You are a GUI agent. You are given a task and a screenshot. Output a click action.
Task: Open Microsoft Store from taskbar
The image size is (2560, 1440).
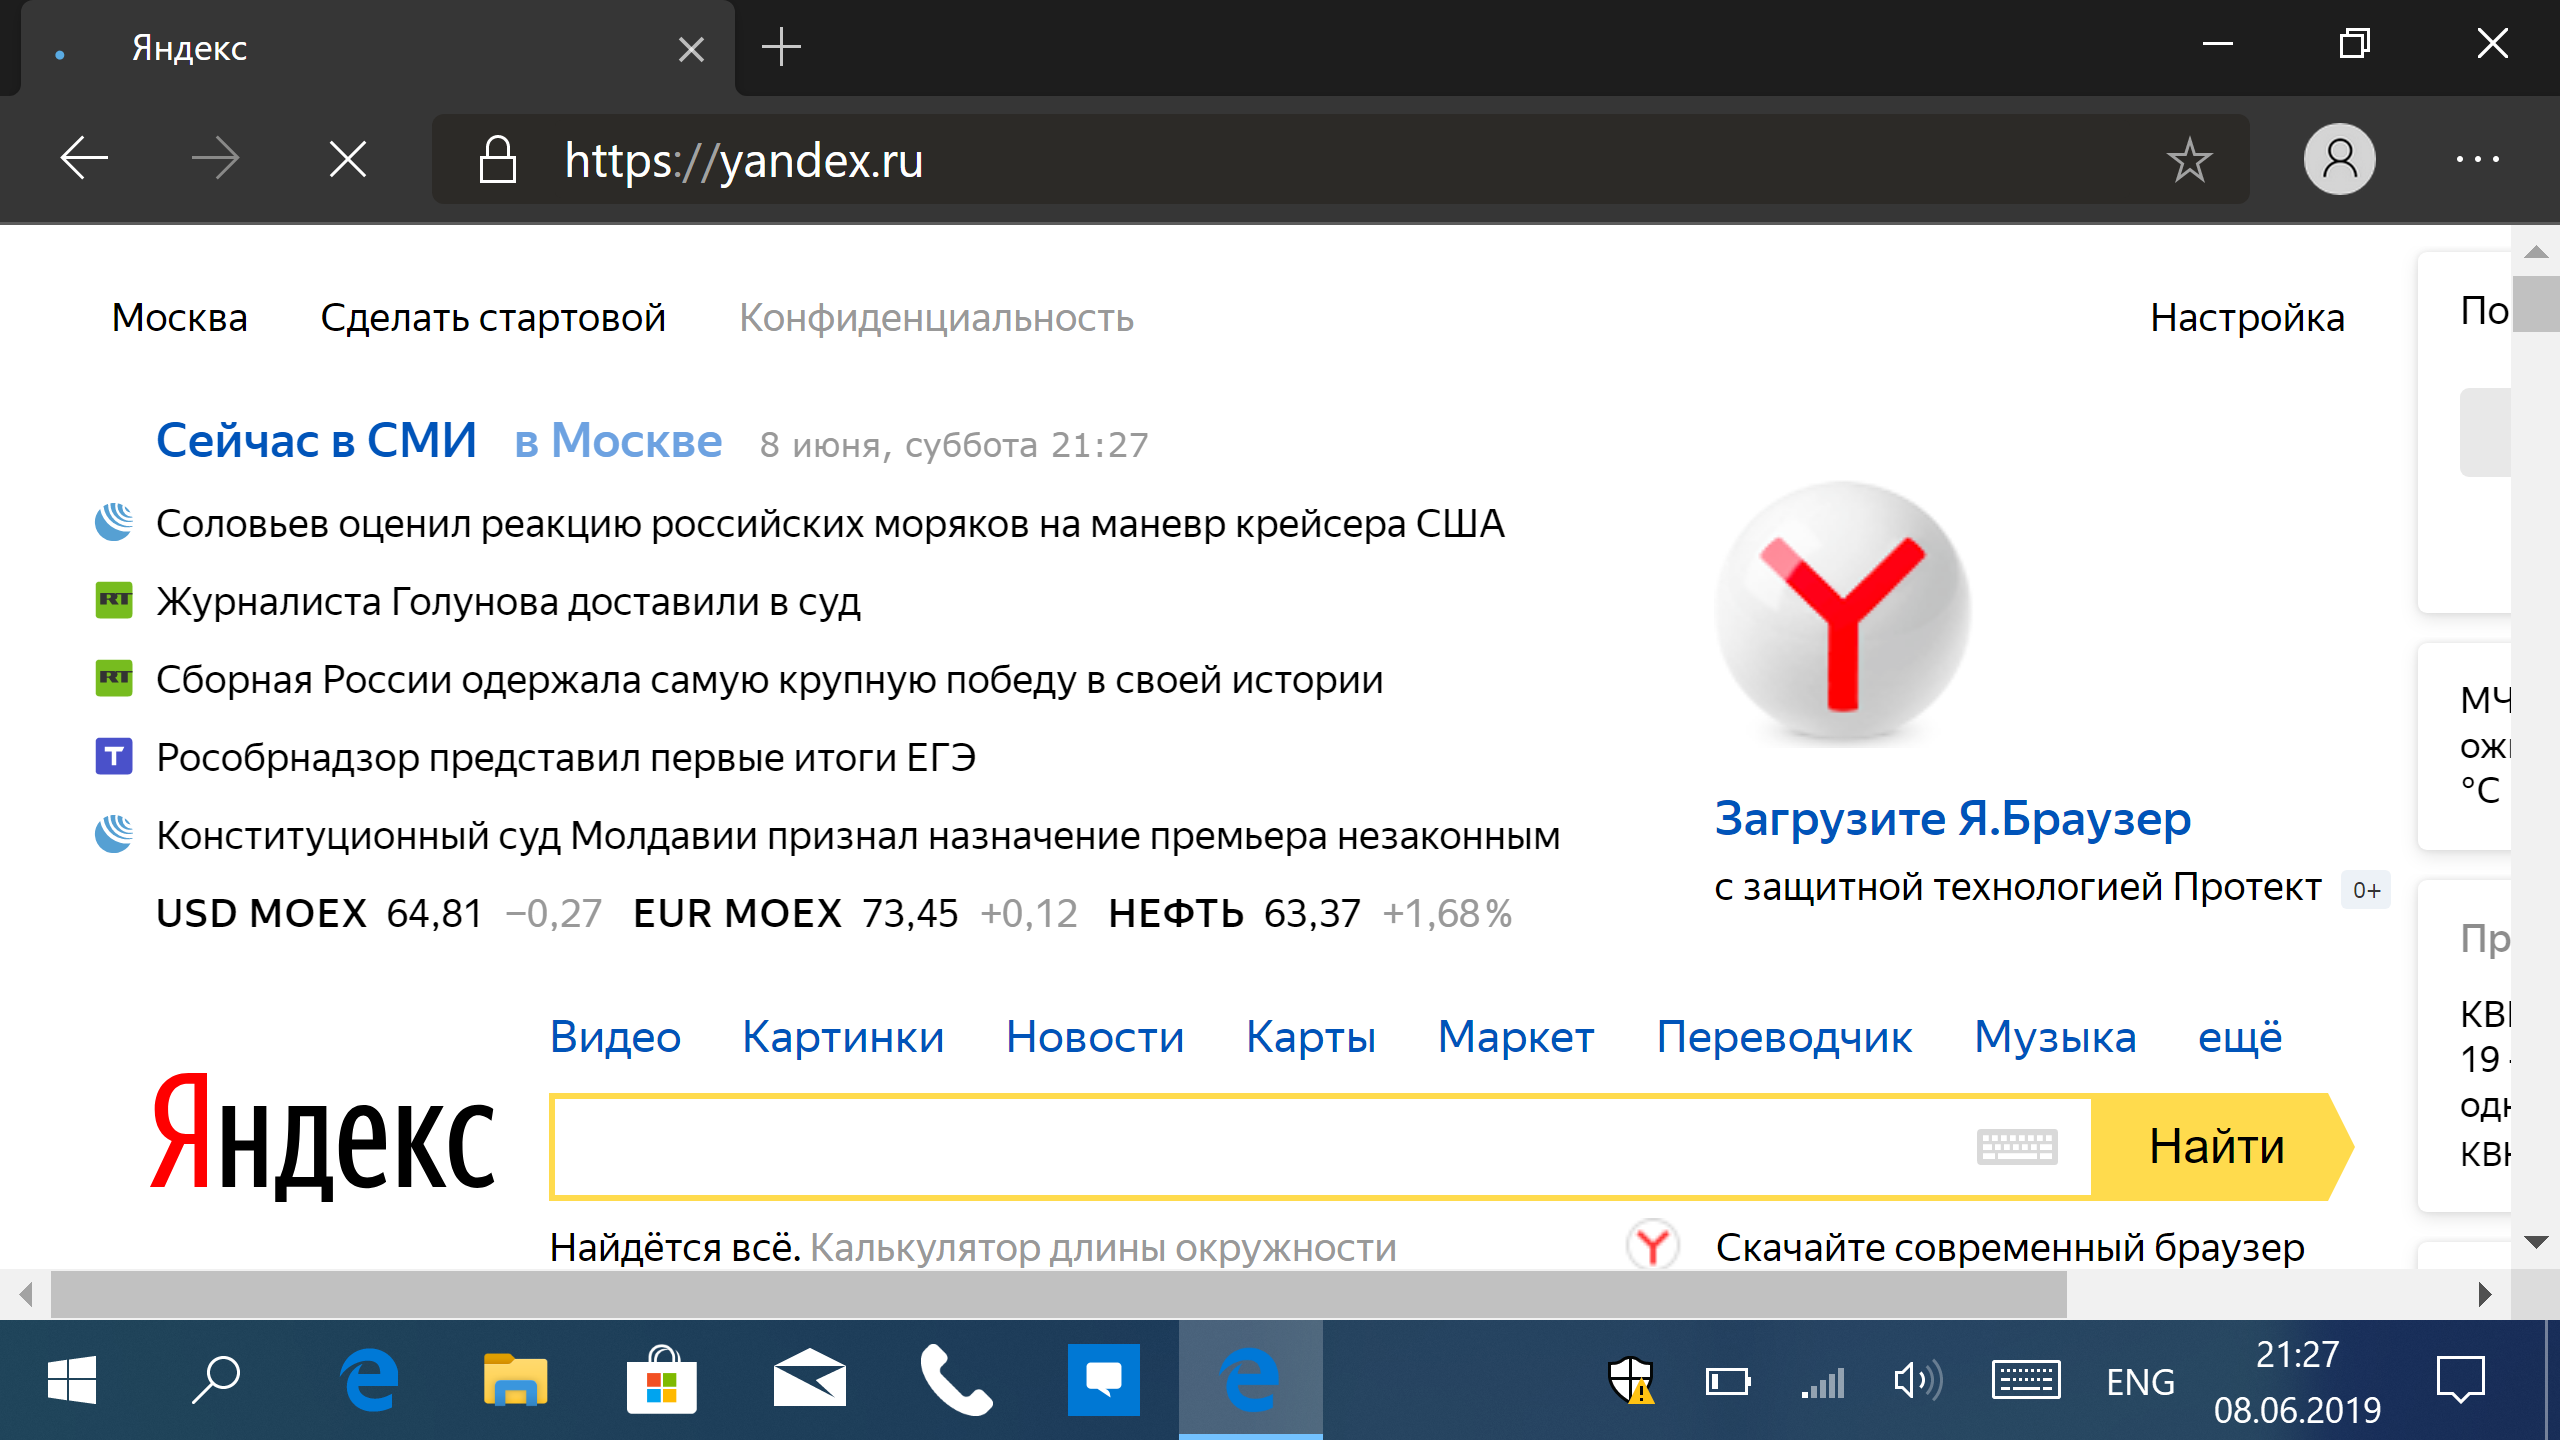pos(661,1381)
